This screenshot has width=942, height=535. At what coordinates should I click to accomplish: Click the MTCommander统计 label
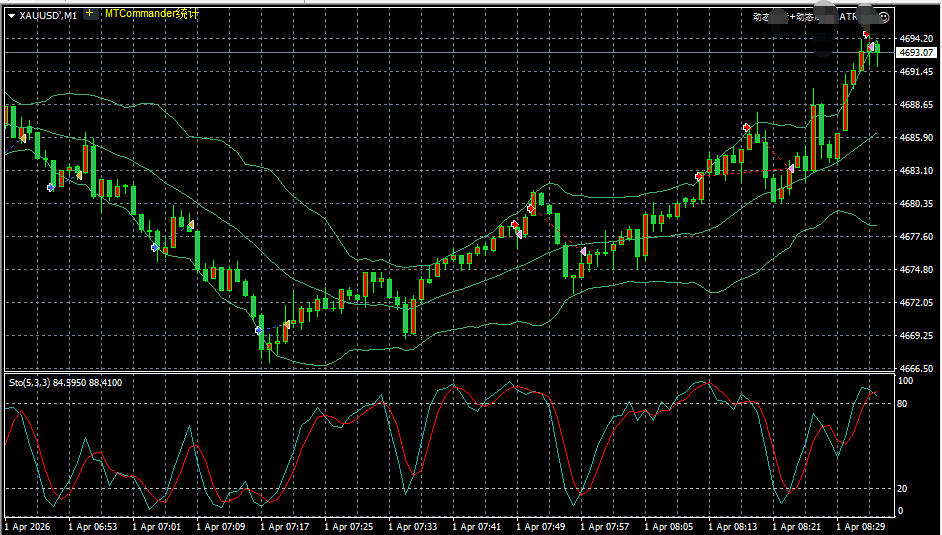click(152, 13)
